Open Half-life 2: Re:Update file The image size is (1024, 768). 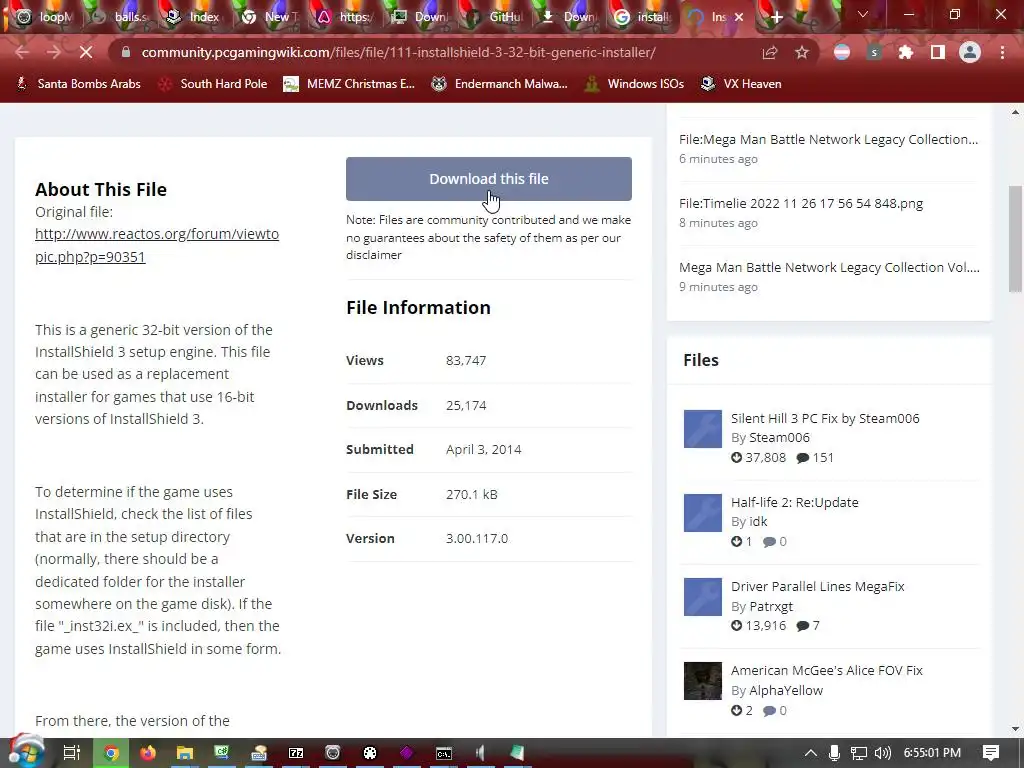(795, 502)
